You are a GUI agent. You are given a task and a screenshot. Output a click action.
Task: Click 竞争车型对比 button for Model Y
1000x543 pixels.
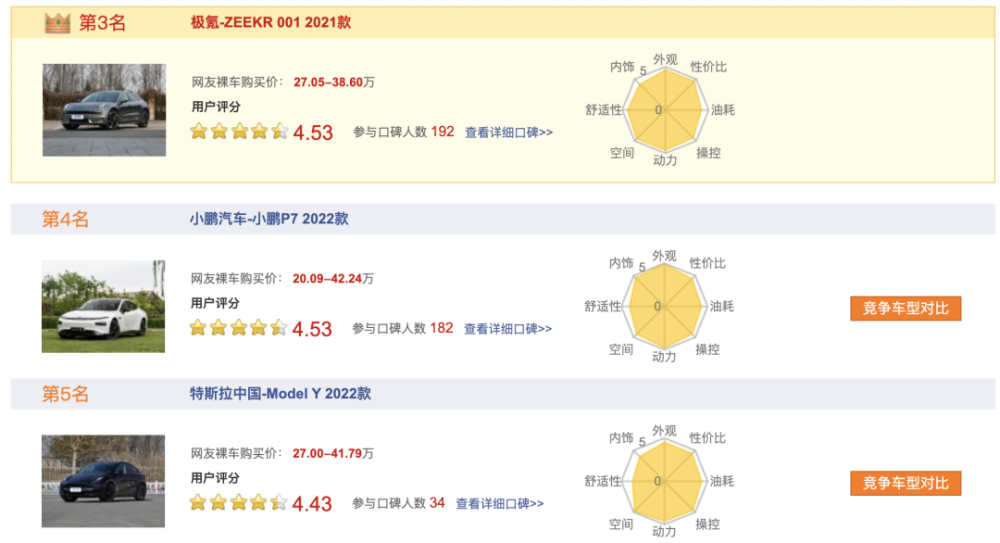(x=905, y=483)
